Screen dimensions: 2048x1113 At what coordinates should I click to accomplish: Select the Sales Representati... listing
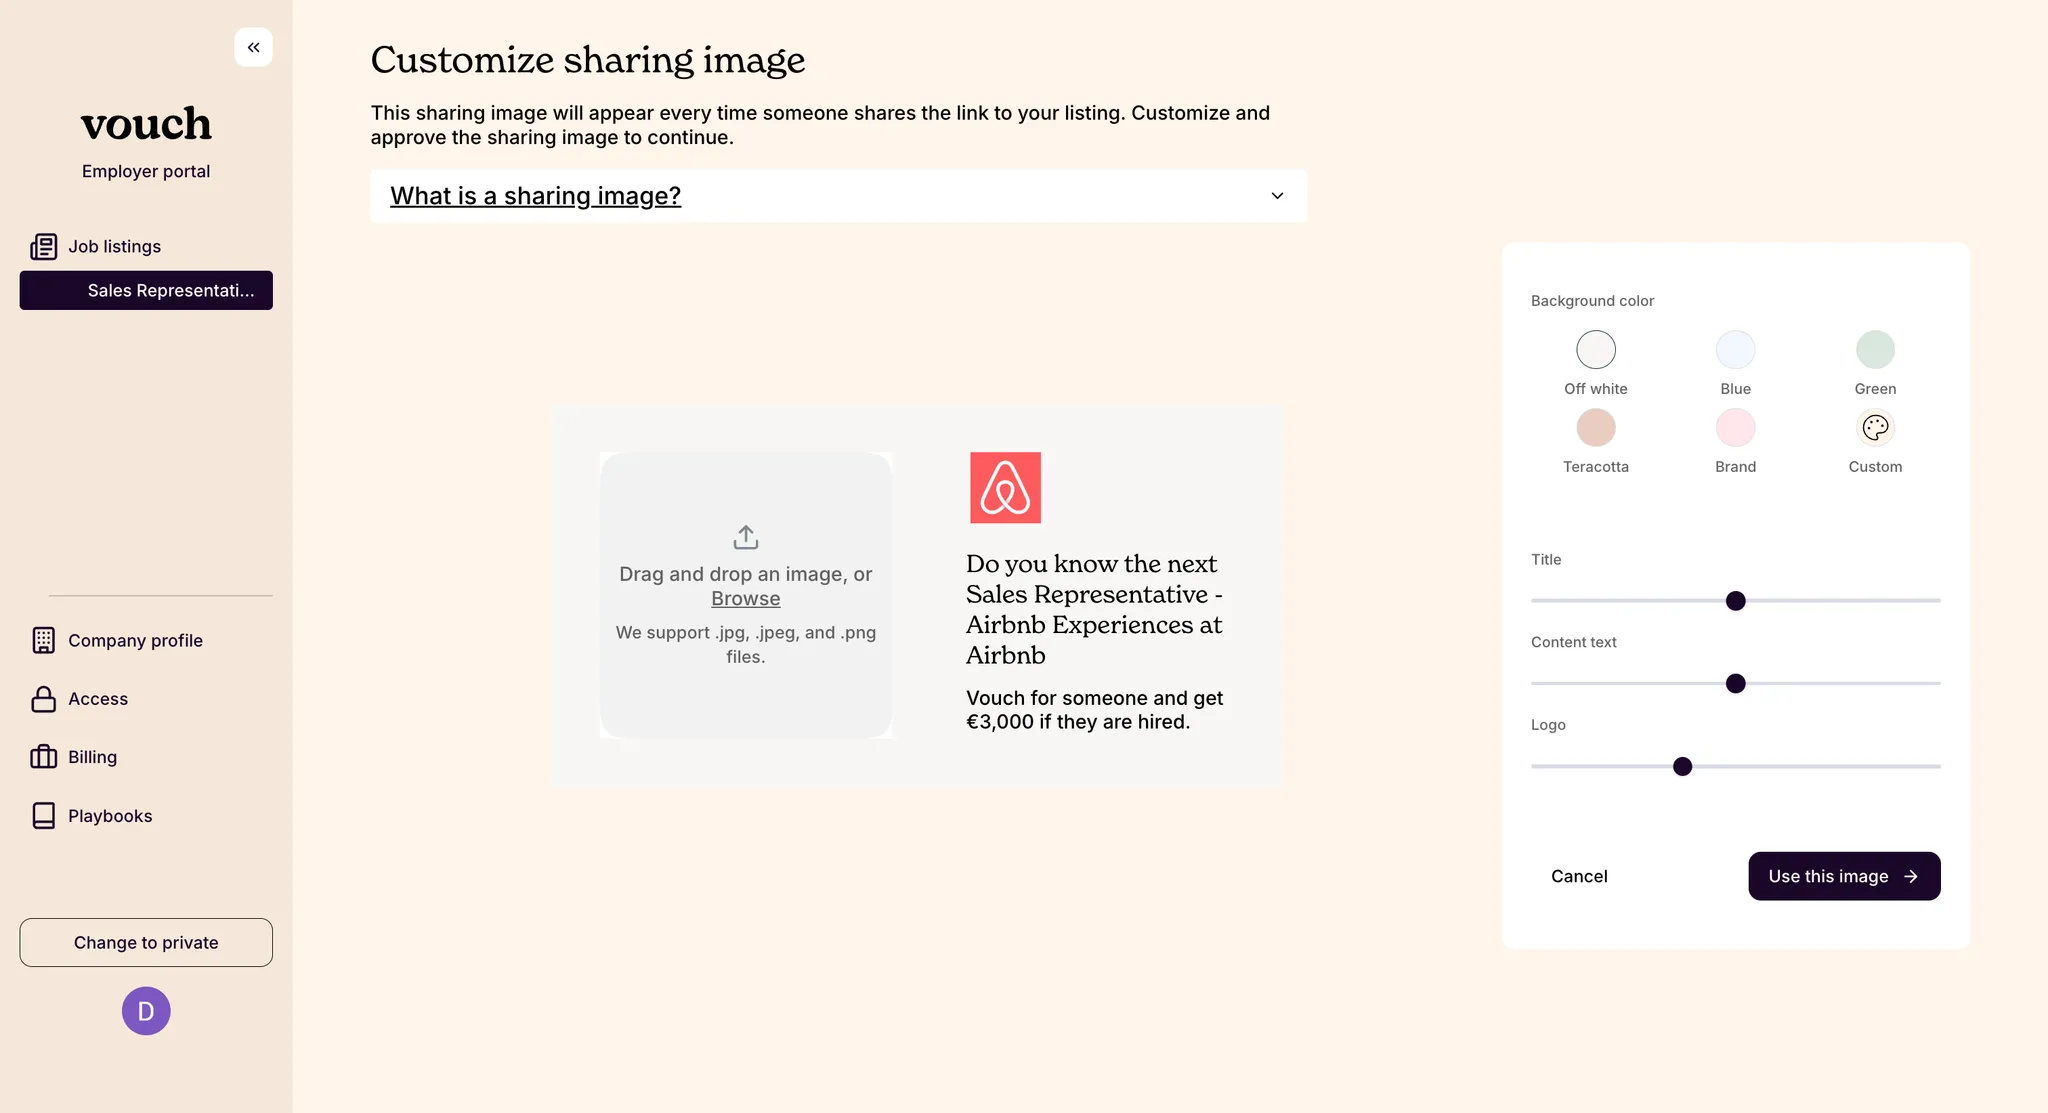click(x=146, y=290)
